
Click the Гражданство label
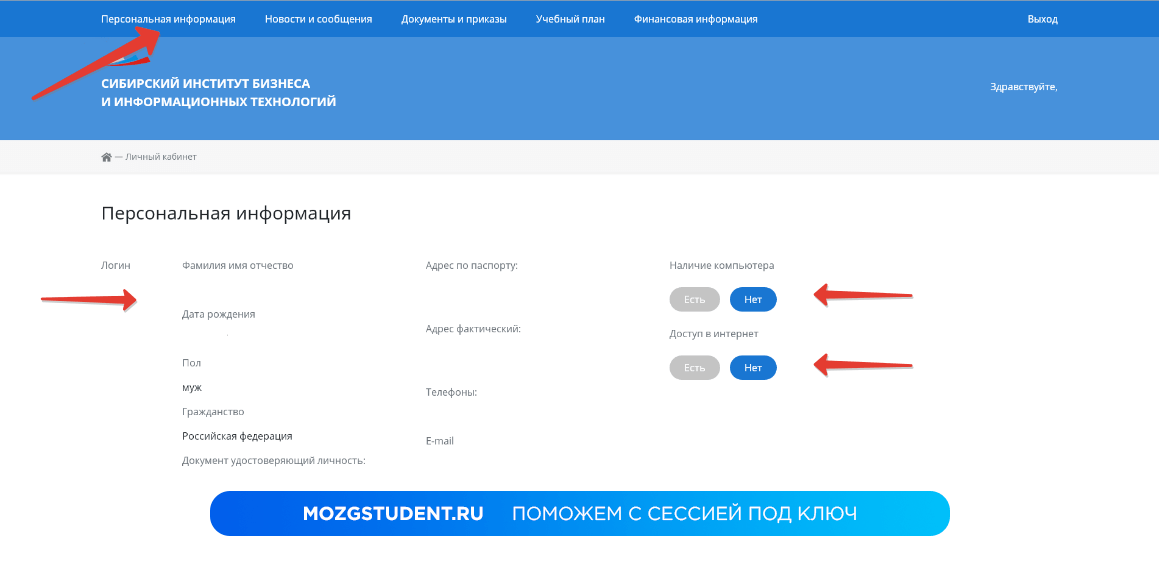tap(213, 412)
